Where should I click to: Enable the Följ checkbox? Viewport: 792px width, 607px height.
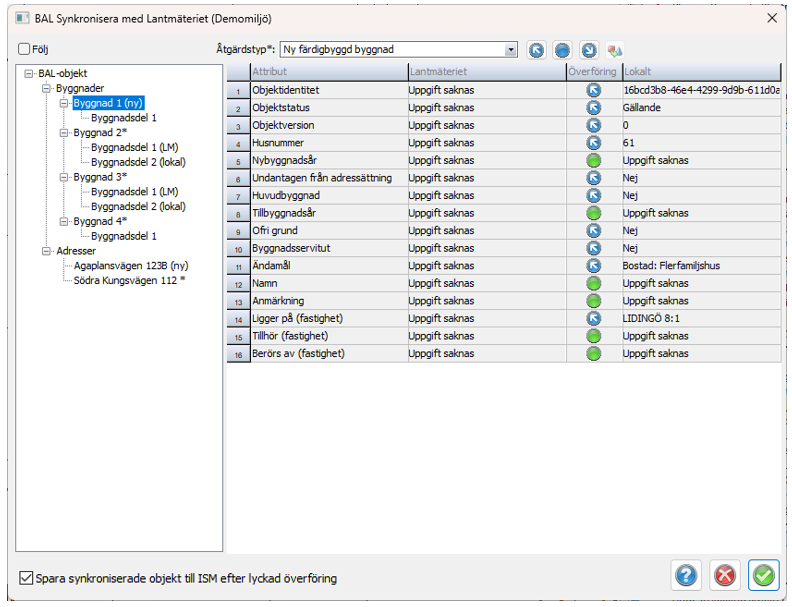pos(24,48)
